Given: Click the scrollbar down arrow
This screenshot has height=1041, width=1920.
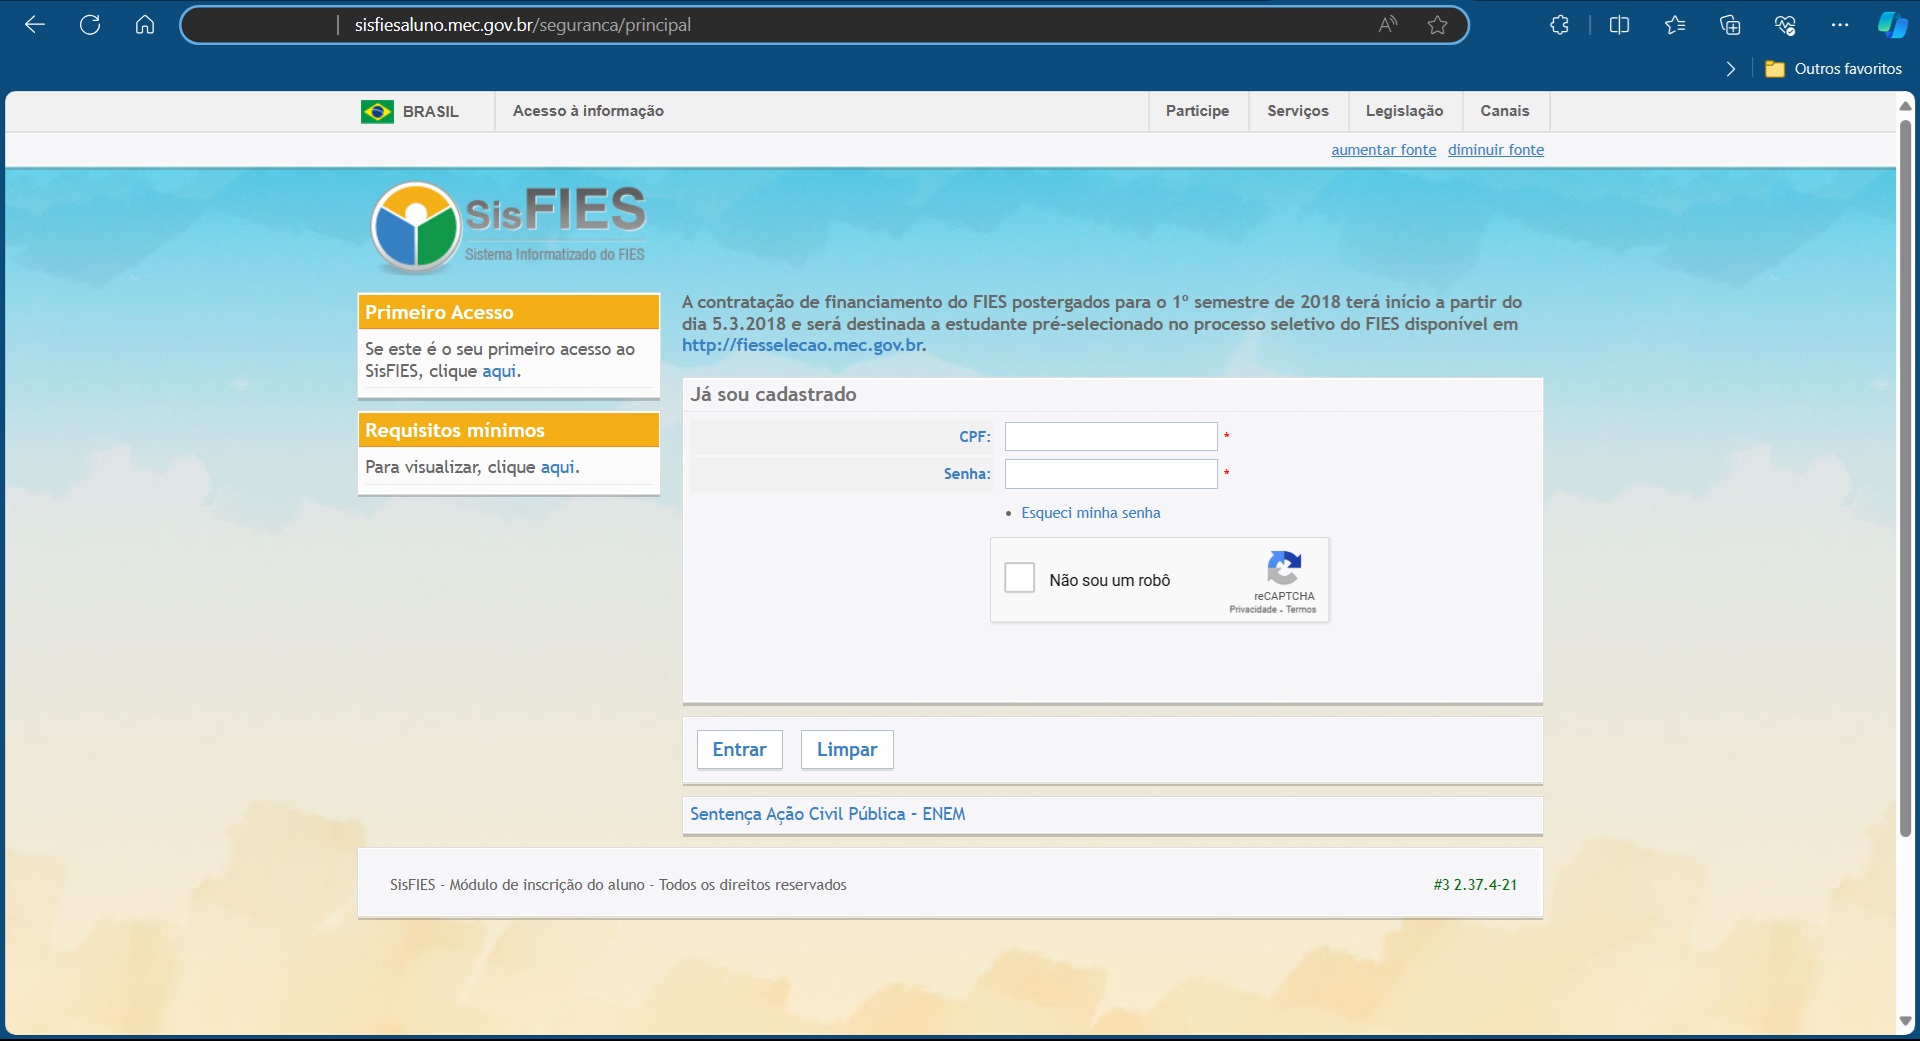Looking at the screenshot, I should (1905, 1021).
